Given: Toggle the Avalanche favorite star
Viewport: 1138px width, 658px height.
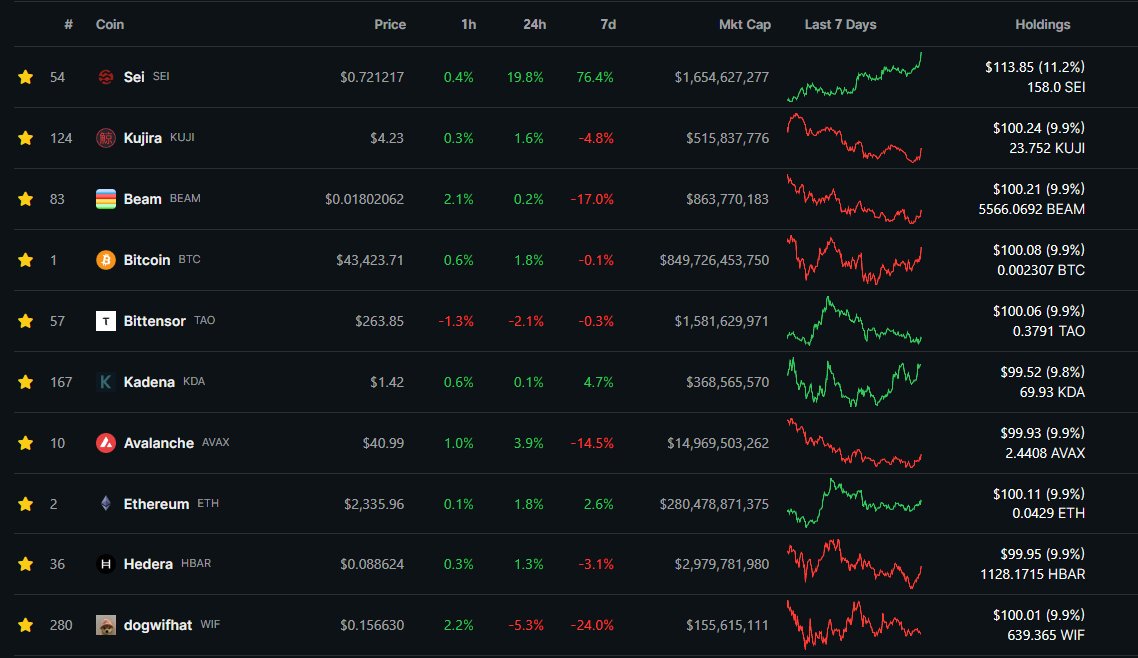Looking at the screenshot, I should (x=25, y=443).
